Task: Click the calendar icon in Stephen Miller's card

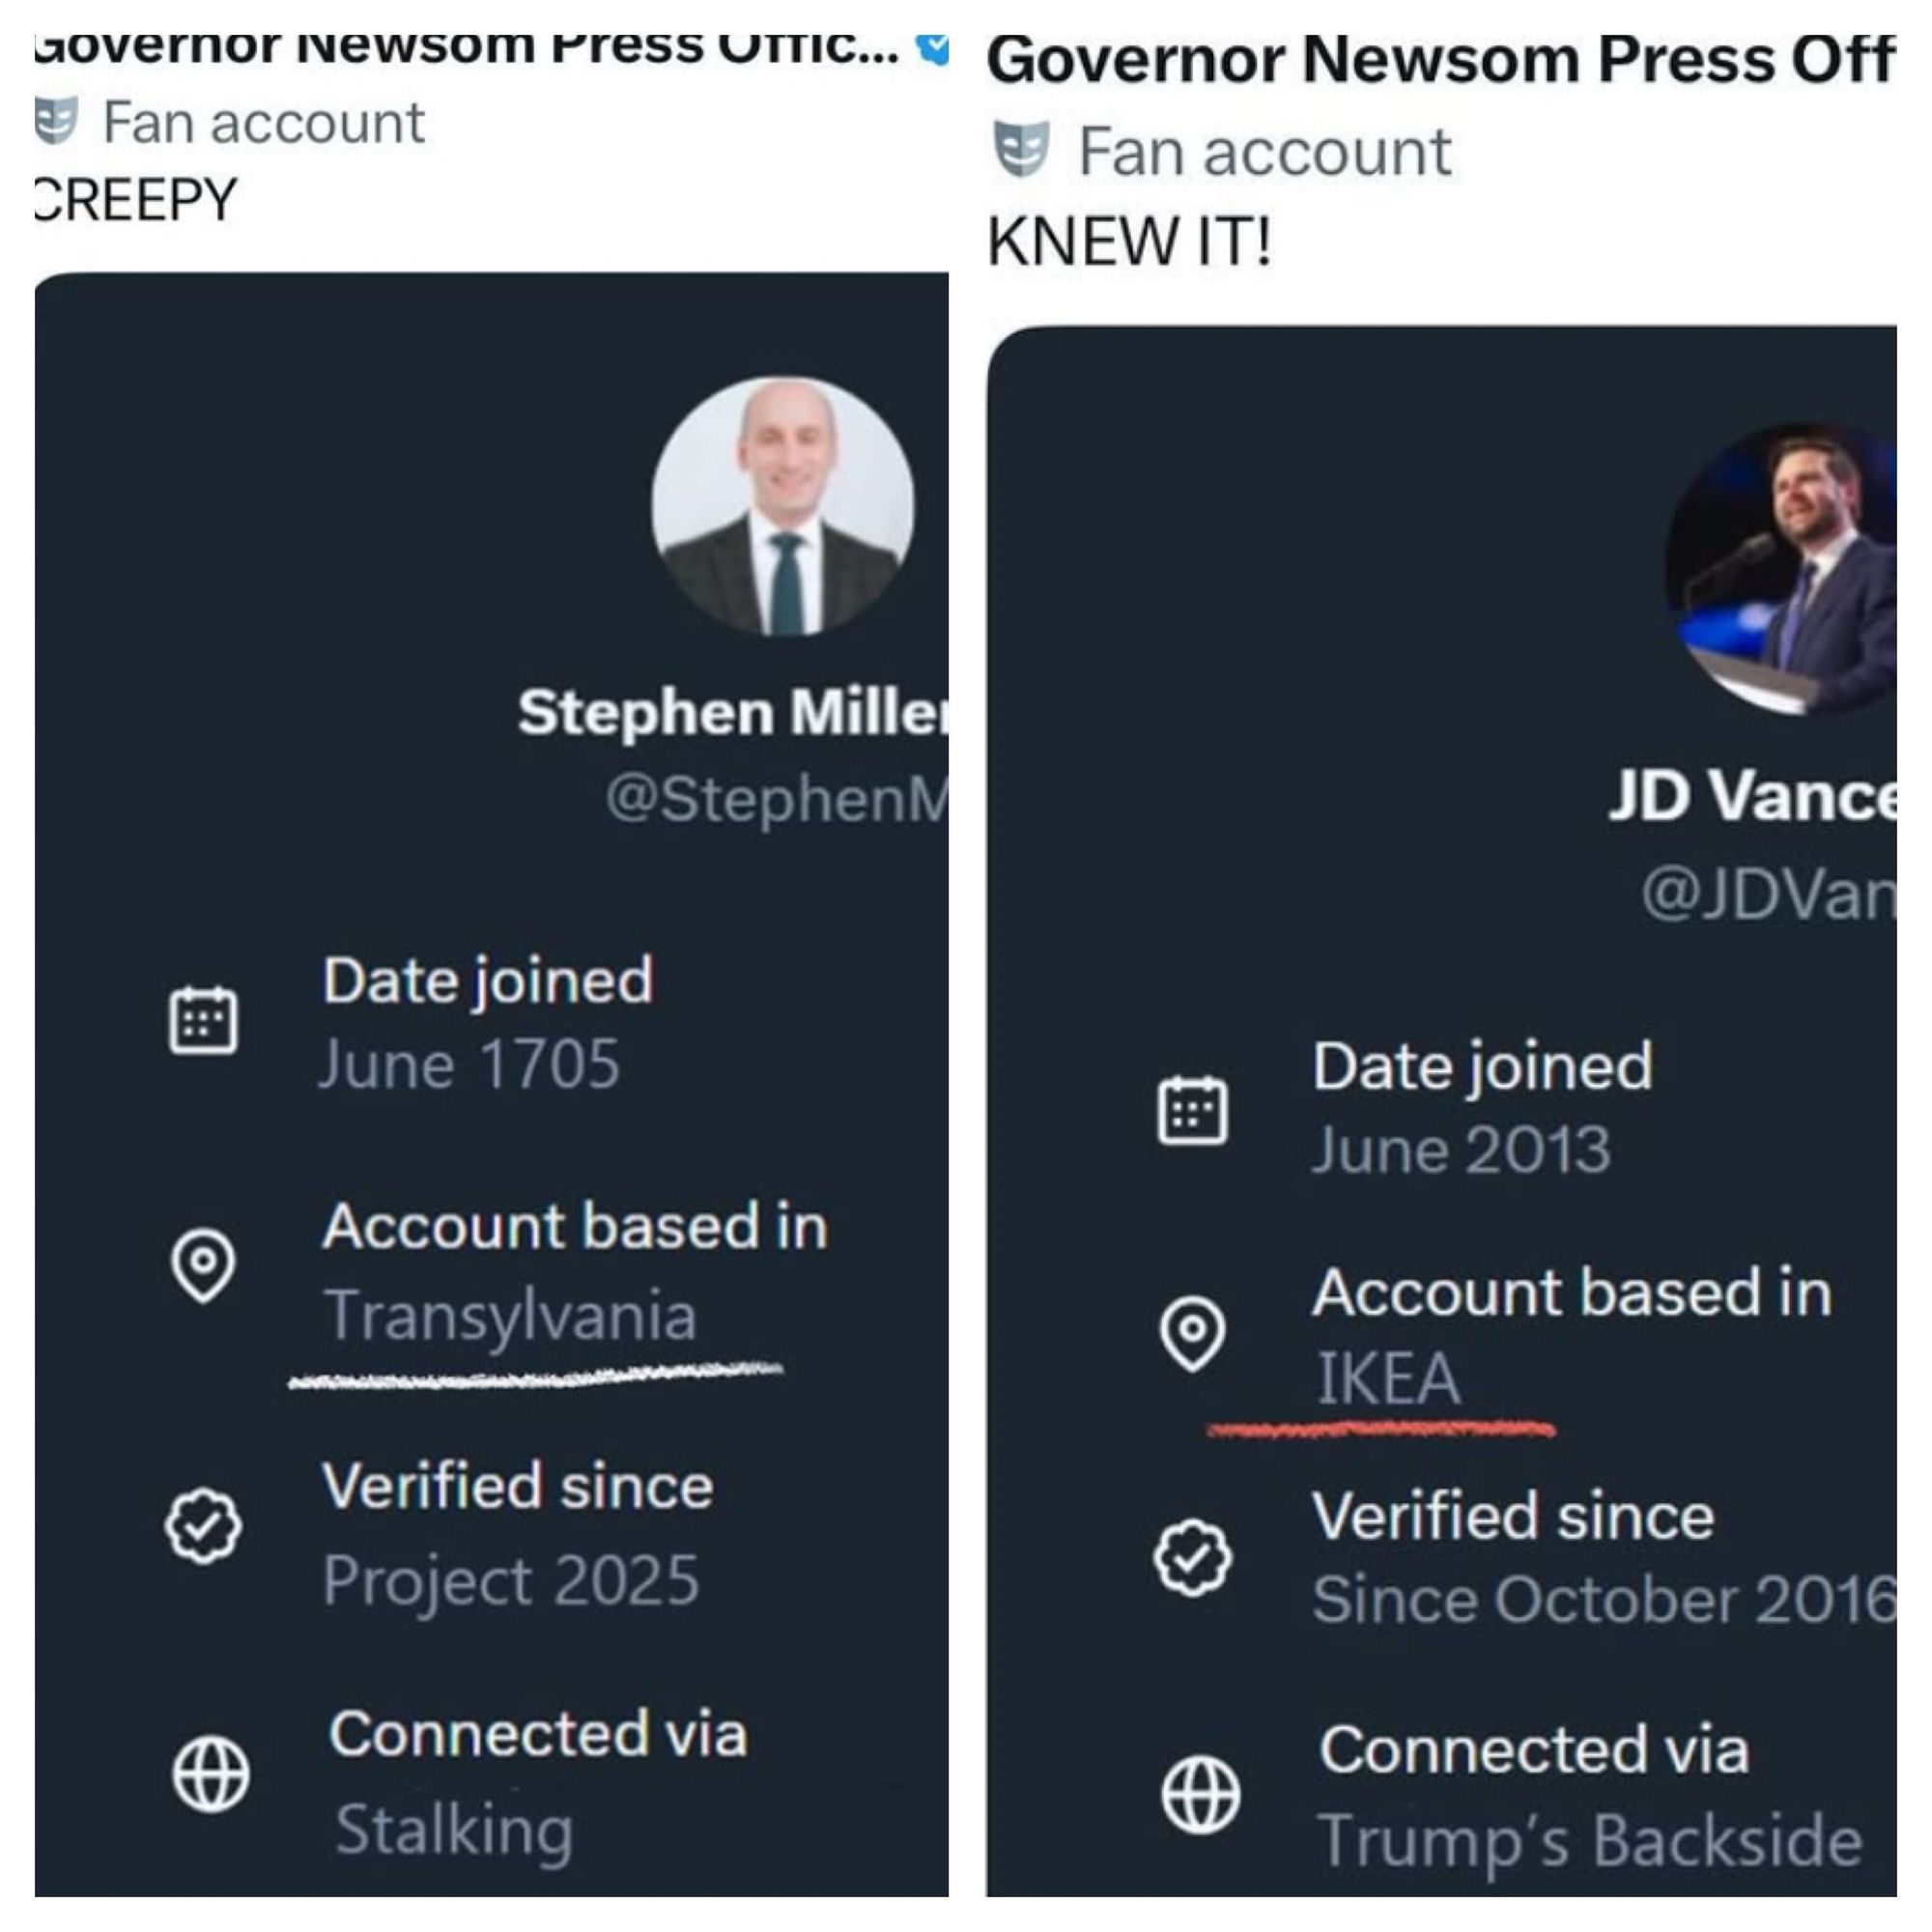Action: (x=203, y=1020)
